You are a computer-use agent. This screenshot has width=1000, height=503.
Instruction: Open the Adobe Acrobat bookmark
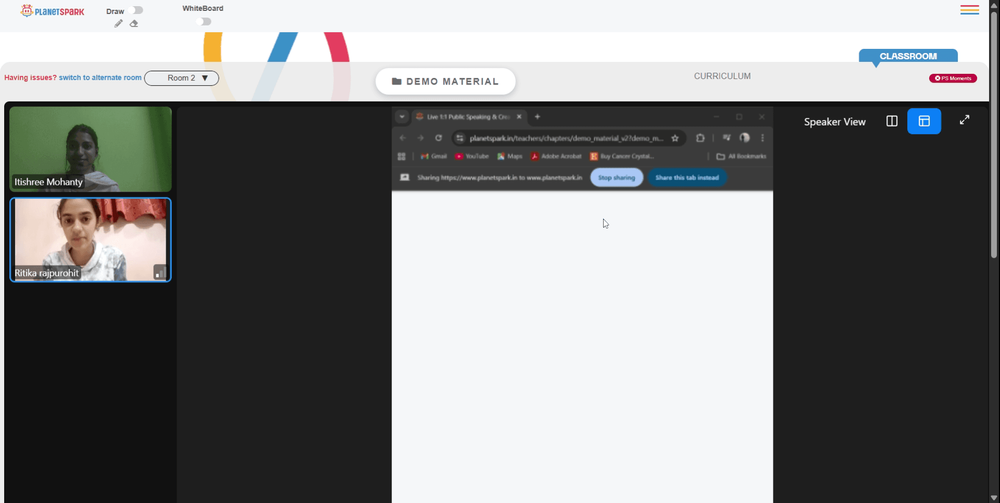[x=556, y=156]
